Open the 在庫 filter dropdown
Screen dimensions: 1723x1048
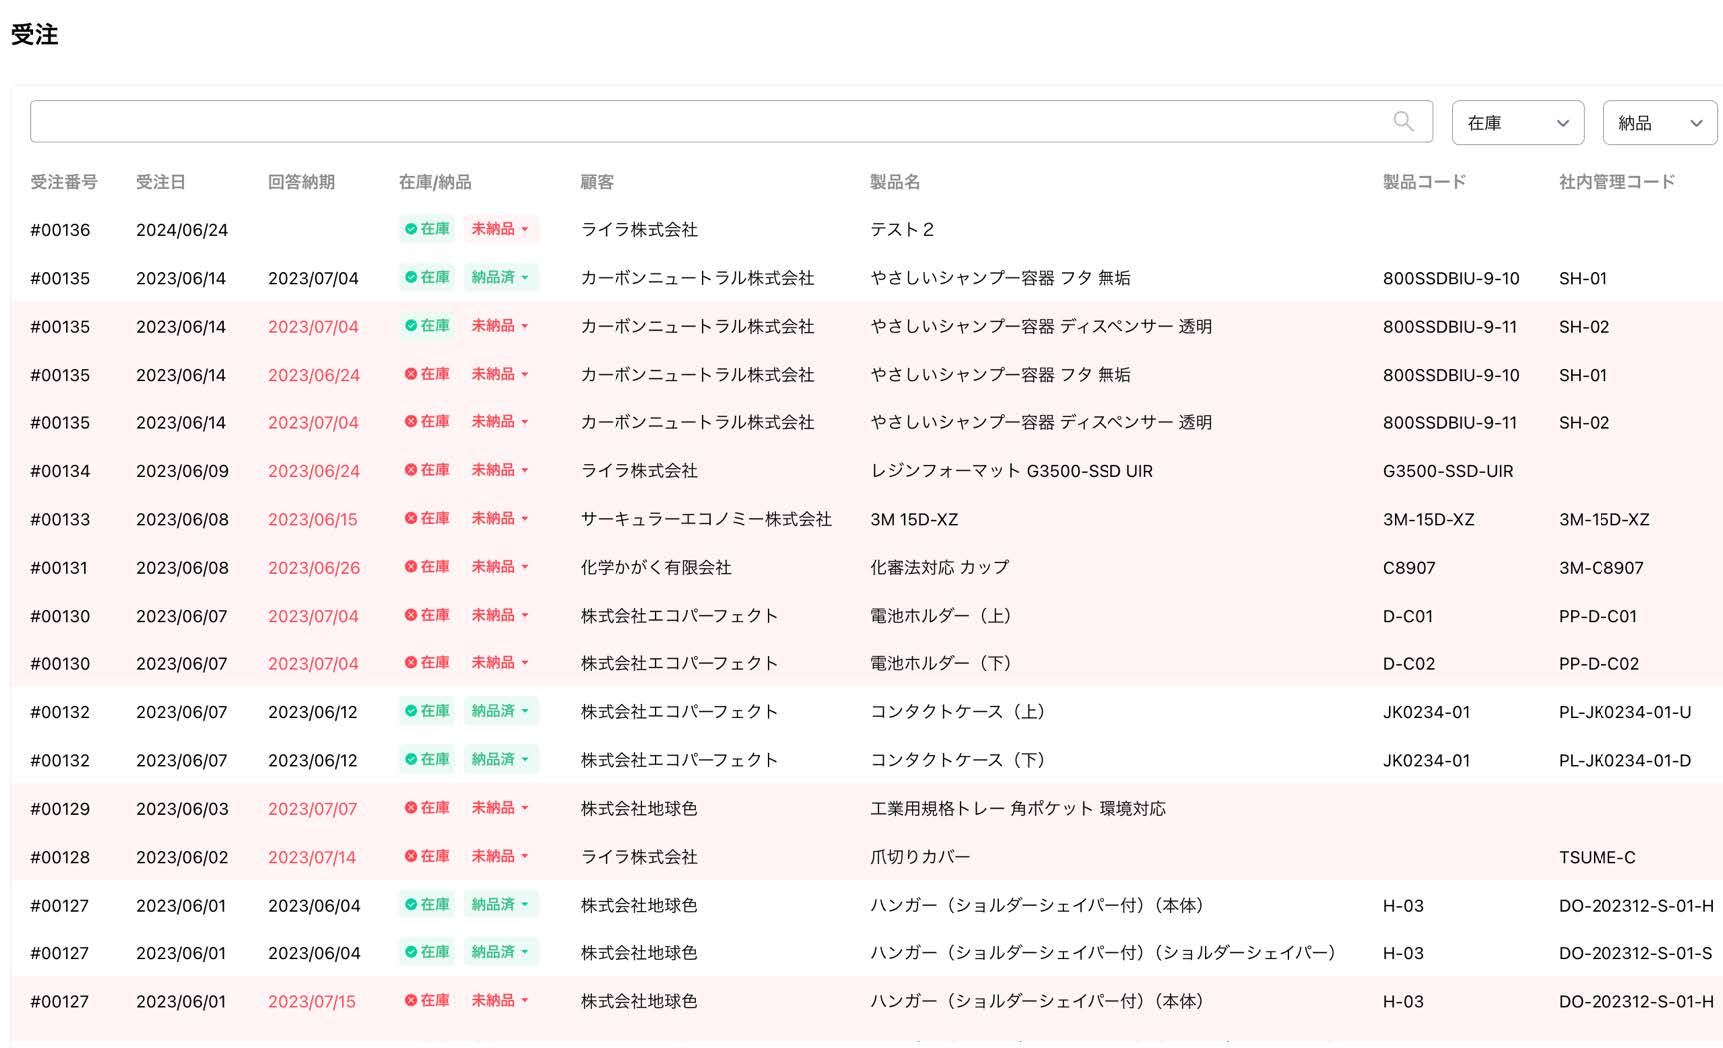click(1517, 123)
